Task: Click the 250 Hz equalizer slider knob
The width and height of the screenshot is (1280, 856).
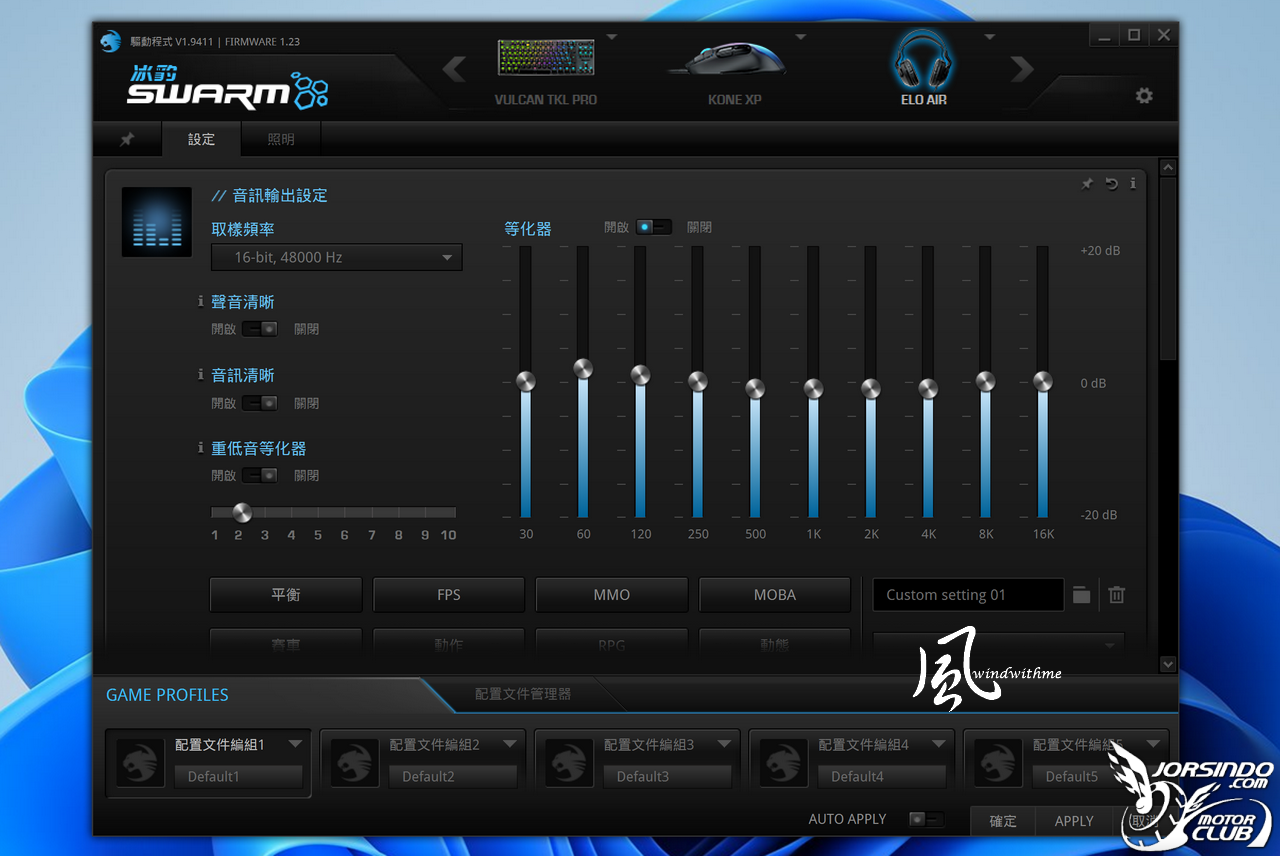Action: click(x=698, y=381)
